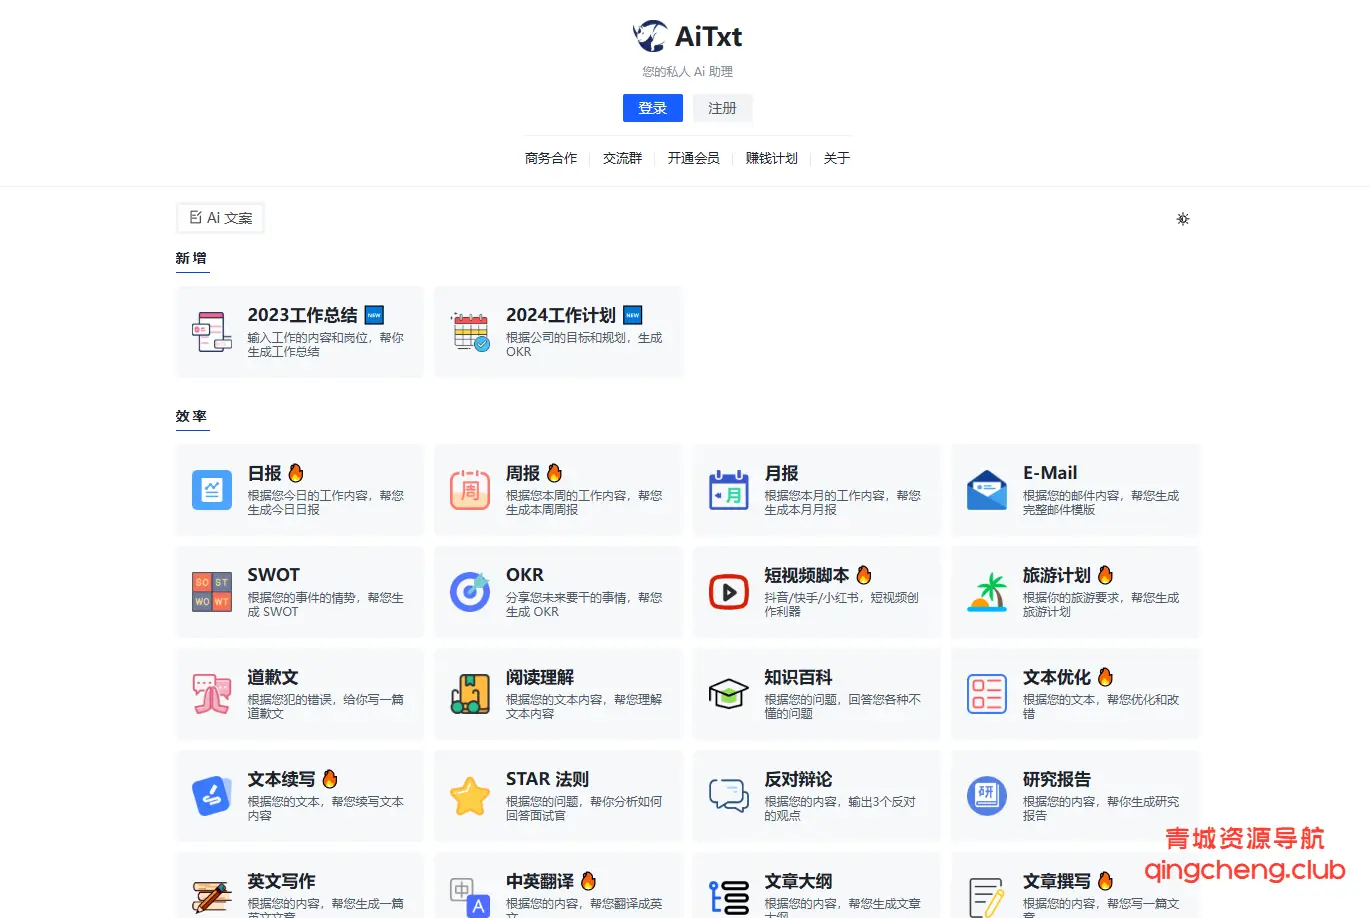Screen dimensions: 1370x918
Task: Toggle the light/dark theme switch
Action: tap(1183, 218)
